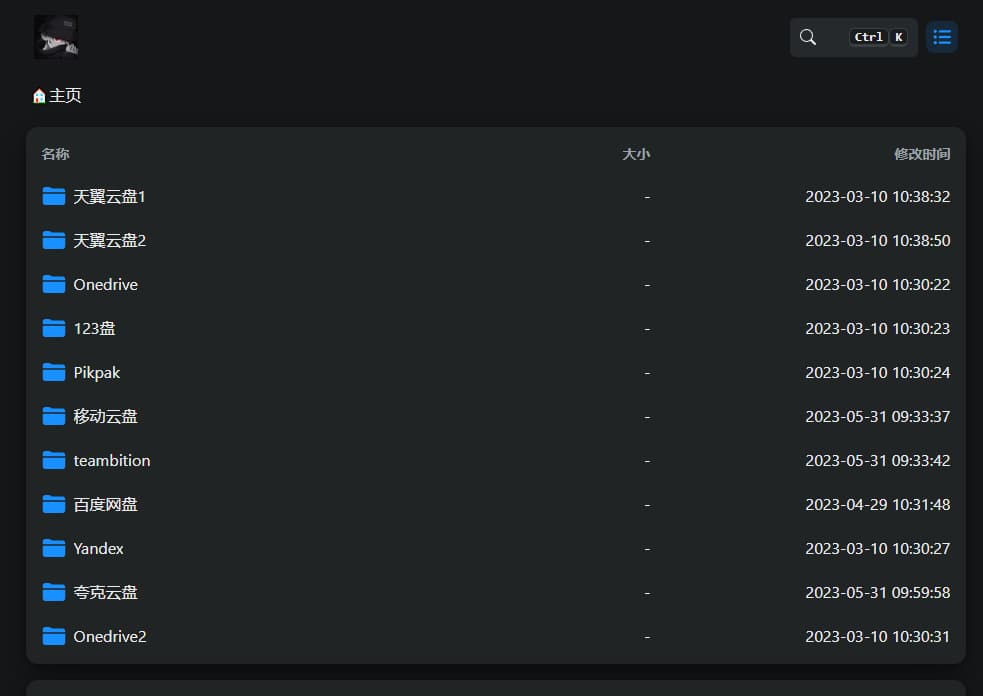This screenshot has width=983, height=696.
Task: Open the 移动云盘 folder
Action: click(x=105, y=417)
